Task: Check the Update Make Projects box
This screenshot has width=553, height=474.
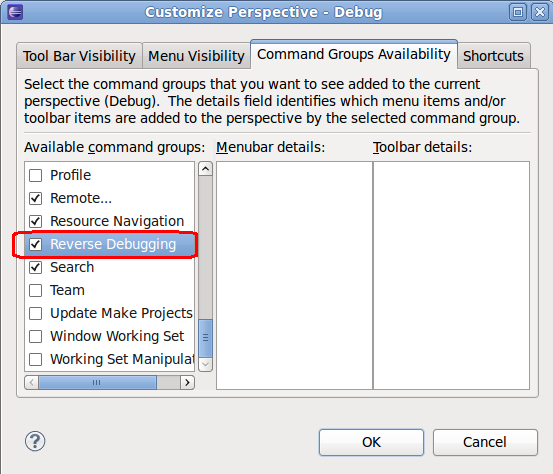Action: click(x=36, y=313)
